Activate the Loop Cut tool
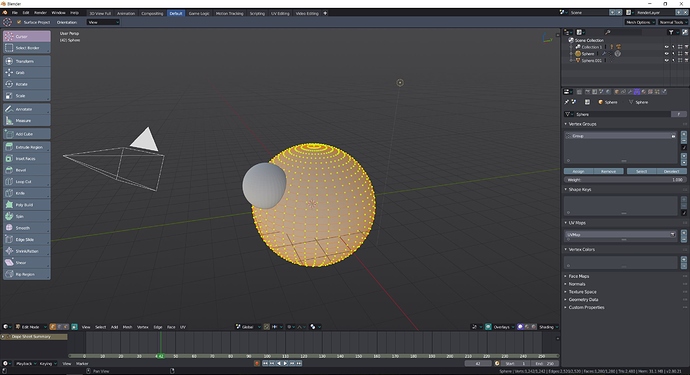 27,182
